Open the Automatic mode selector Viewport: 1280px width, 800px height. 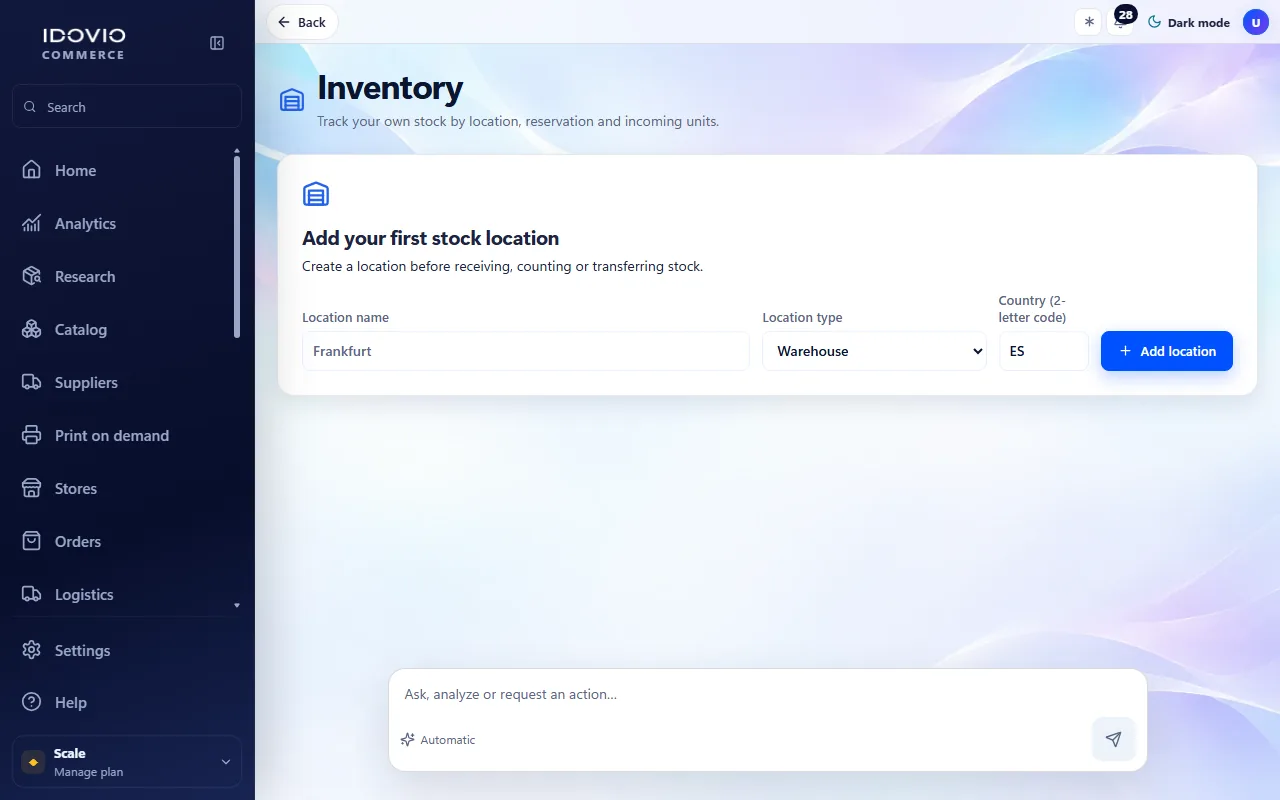(438, 740)
